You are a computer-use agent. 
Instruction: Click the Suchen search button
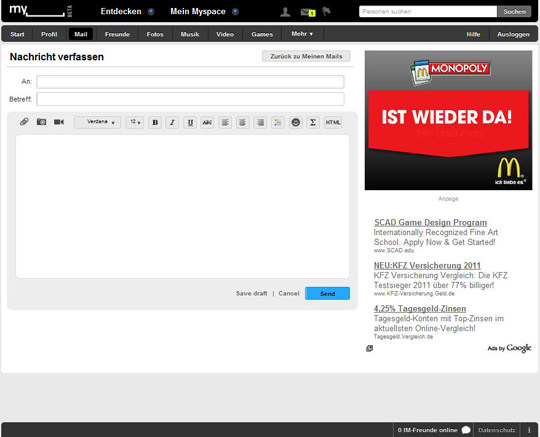515,11
